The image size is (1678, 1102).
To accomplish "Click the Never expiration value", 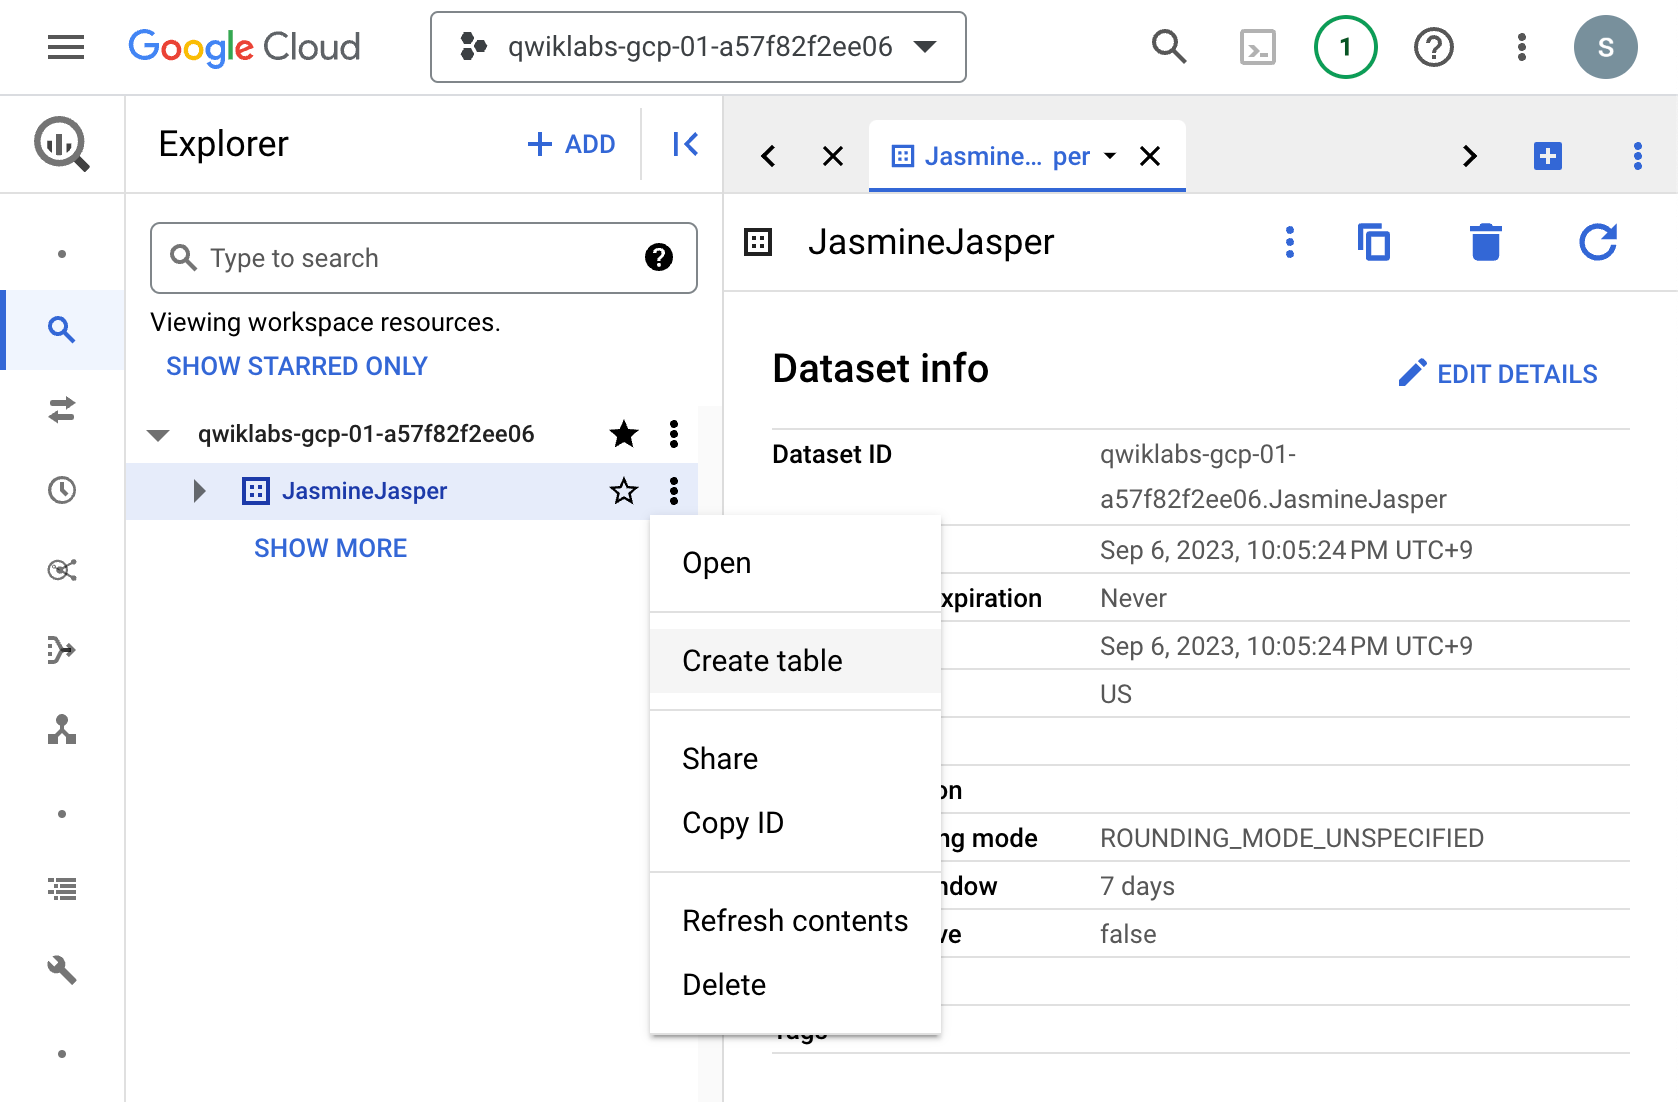I will (x=1133, y=598).
